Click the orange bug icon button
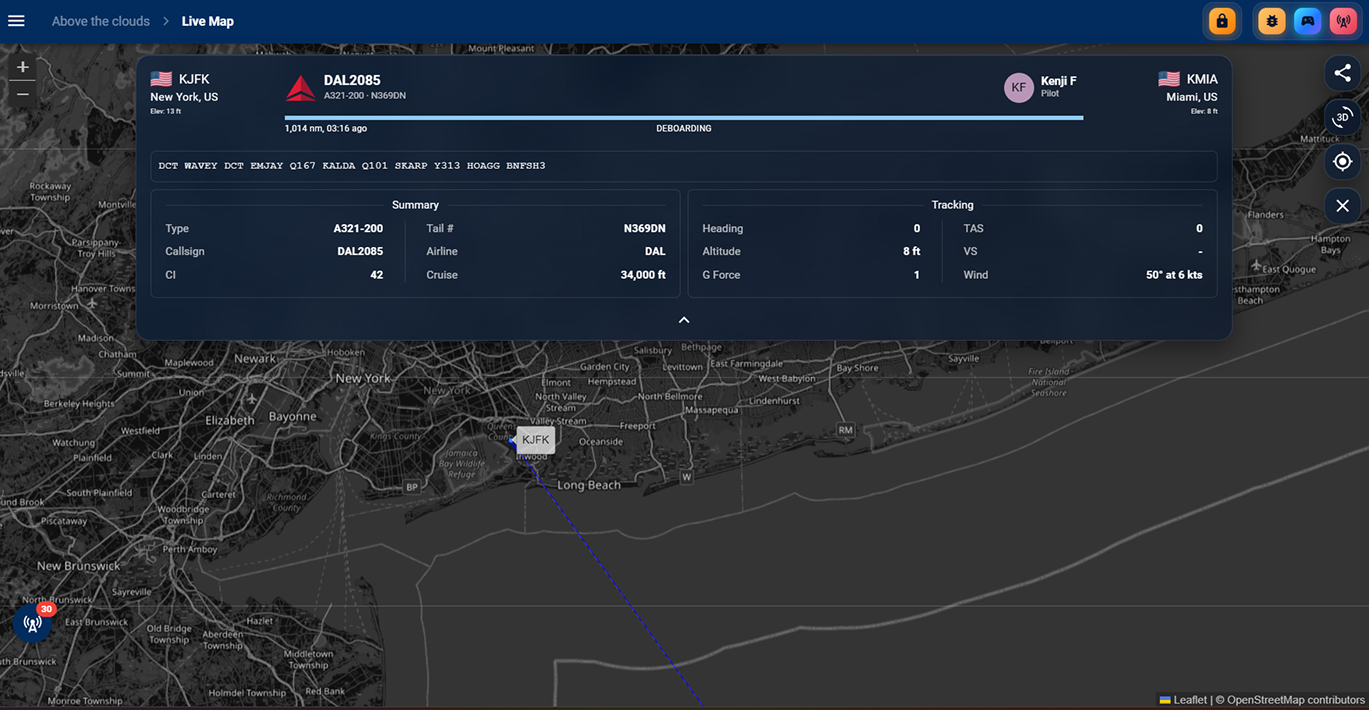The image size is (1369, 710). click(1272, 21)
